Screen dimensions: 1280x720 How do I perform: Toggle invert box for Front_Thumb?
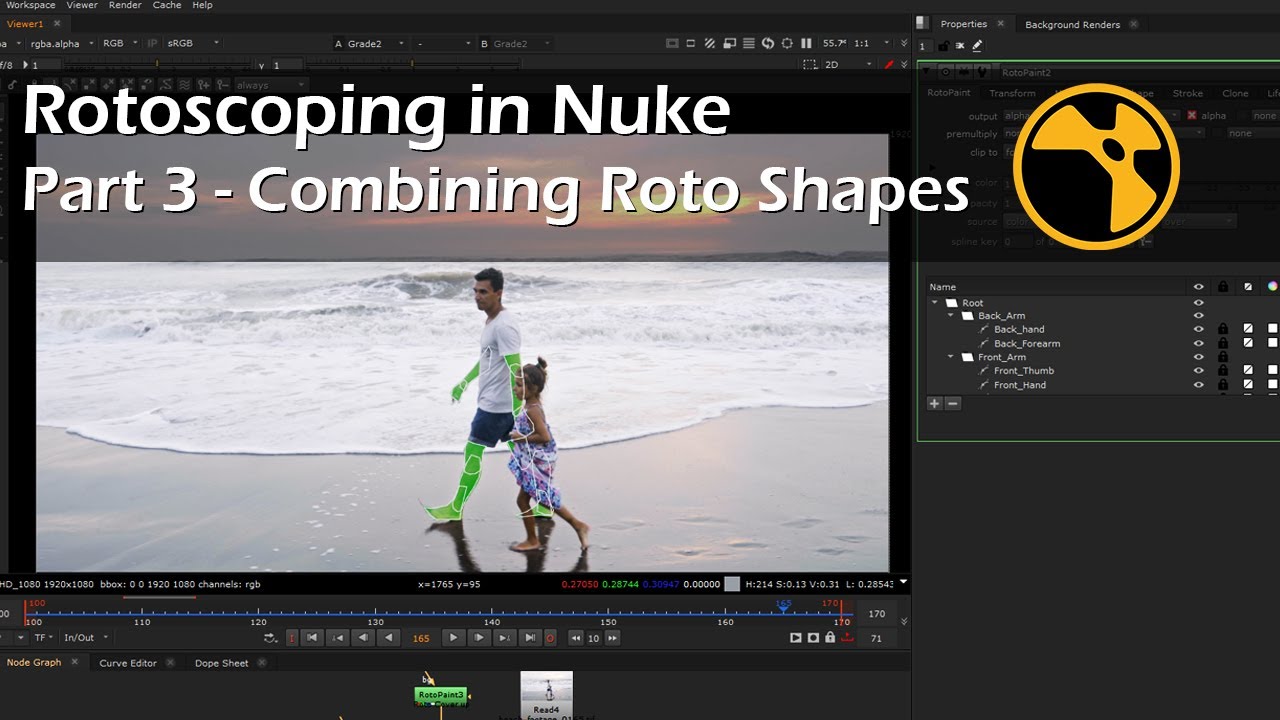pos(1248,370)
